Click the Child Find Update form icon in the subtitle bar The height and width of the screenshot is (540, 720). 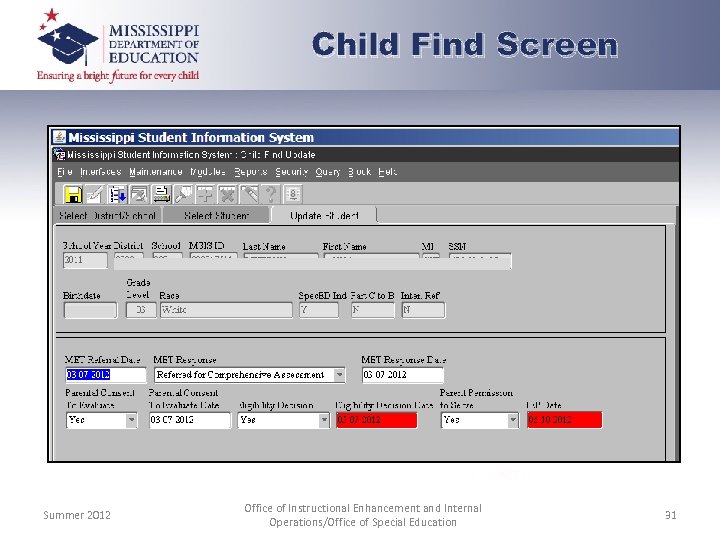tap(60, 154)
